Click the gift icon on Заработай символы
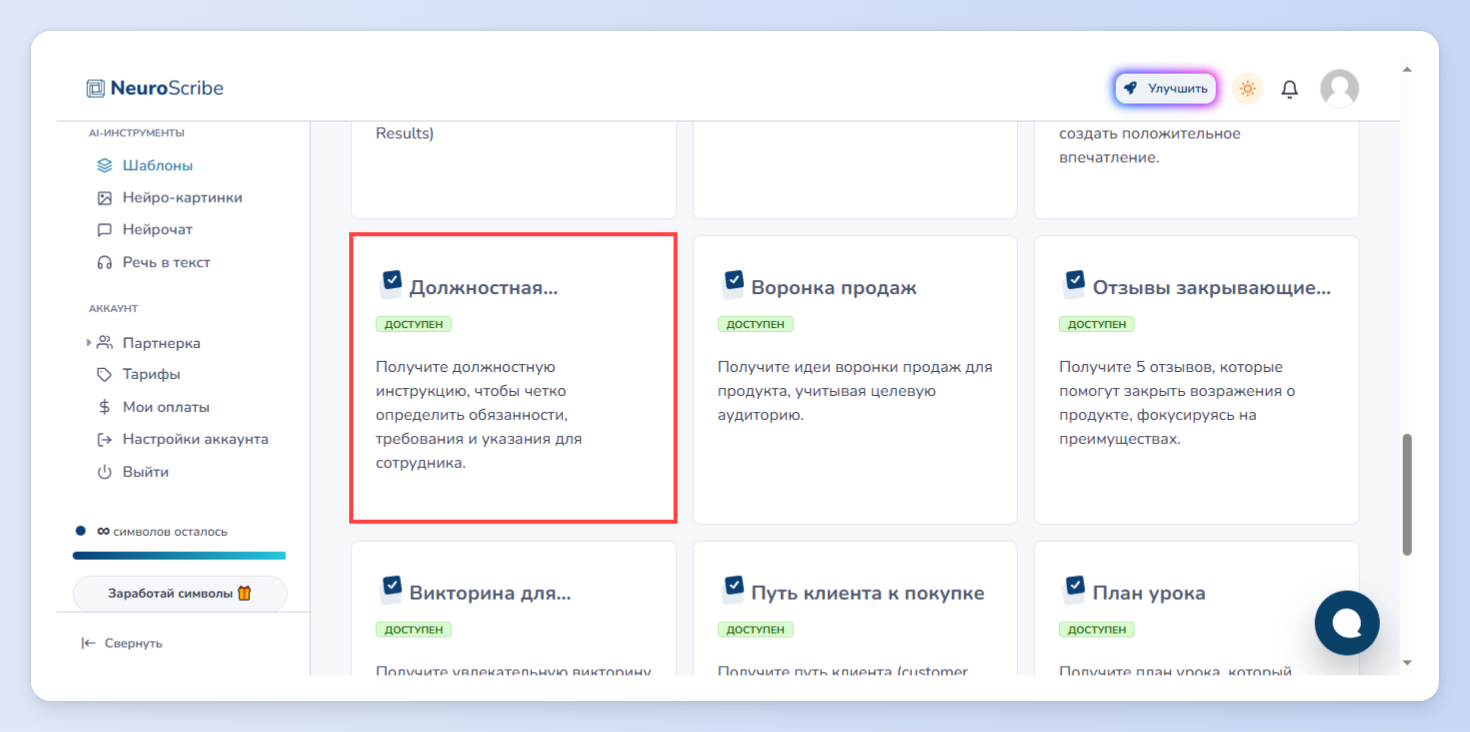 (244, 593)
